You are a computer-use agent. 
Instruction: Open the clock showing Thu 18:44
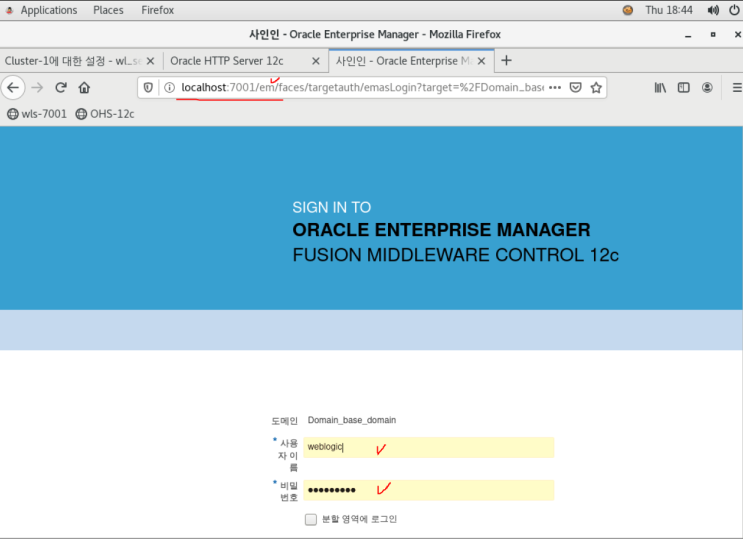point(669,10)
